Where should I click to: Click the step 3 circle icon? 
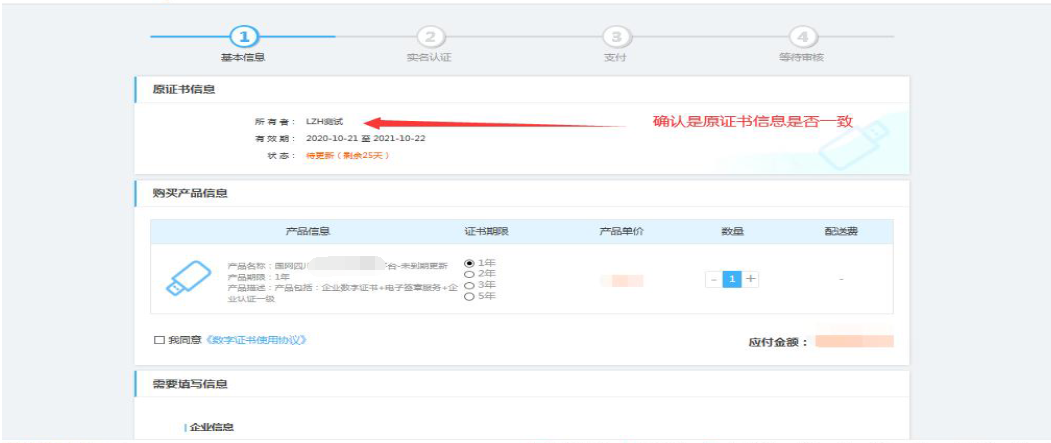[x=616, y=37]
